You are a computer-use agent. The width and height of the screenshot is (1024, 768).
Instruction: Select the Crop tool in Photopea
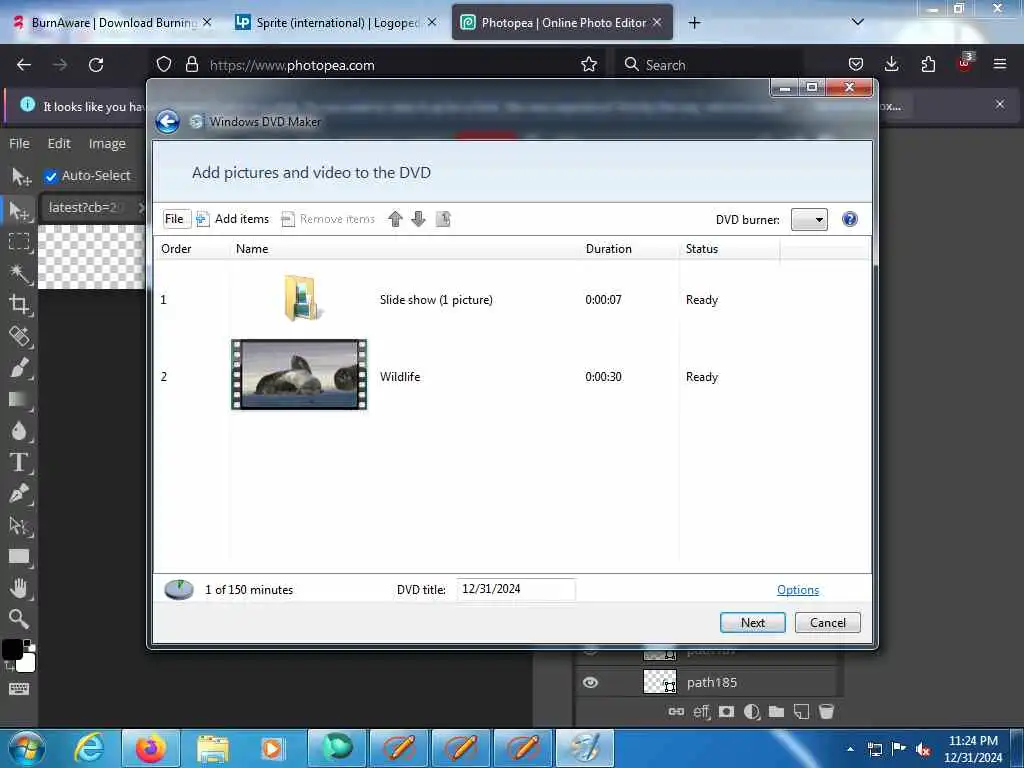20,304
